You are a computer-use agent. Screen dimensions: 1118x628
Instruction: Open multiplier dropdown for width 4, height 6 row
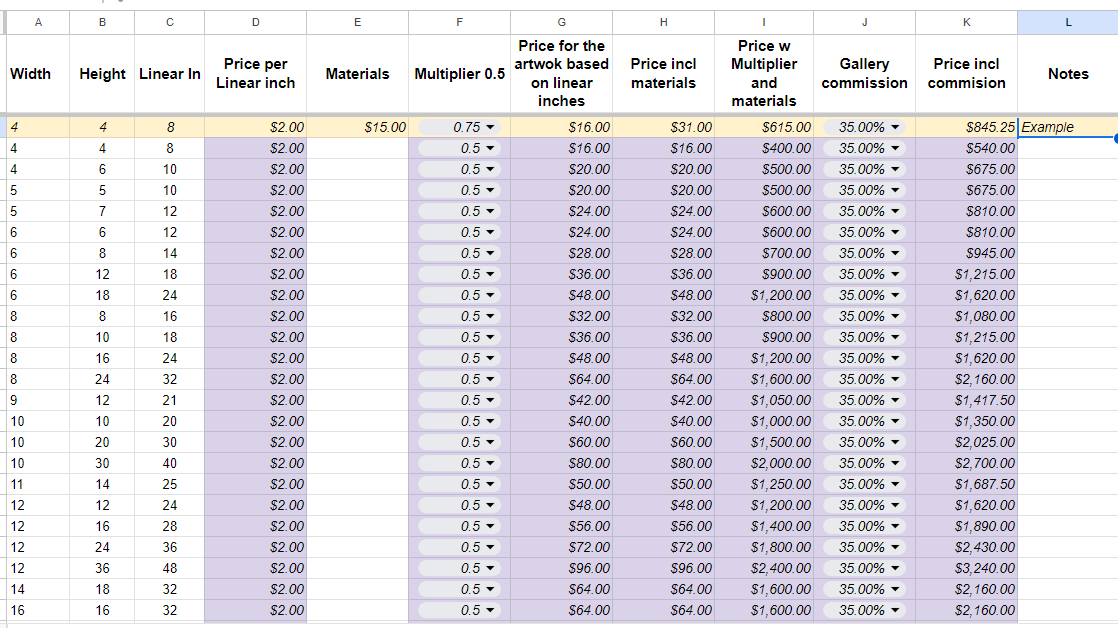pos(459,169)
